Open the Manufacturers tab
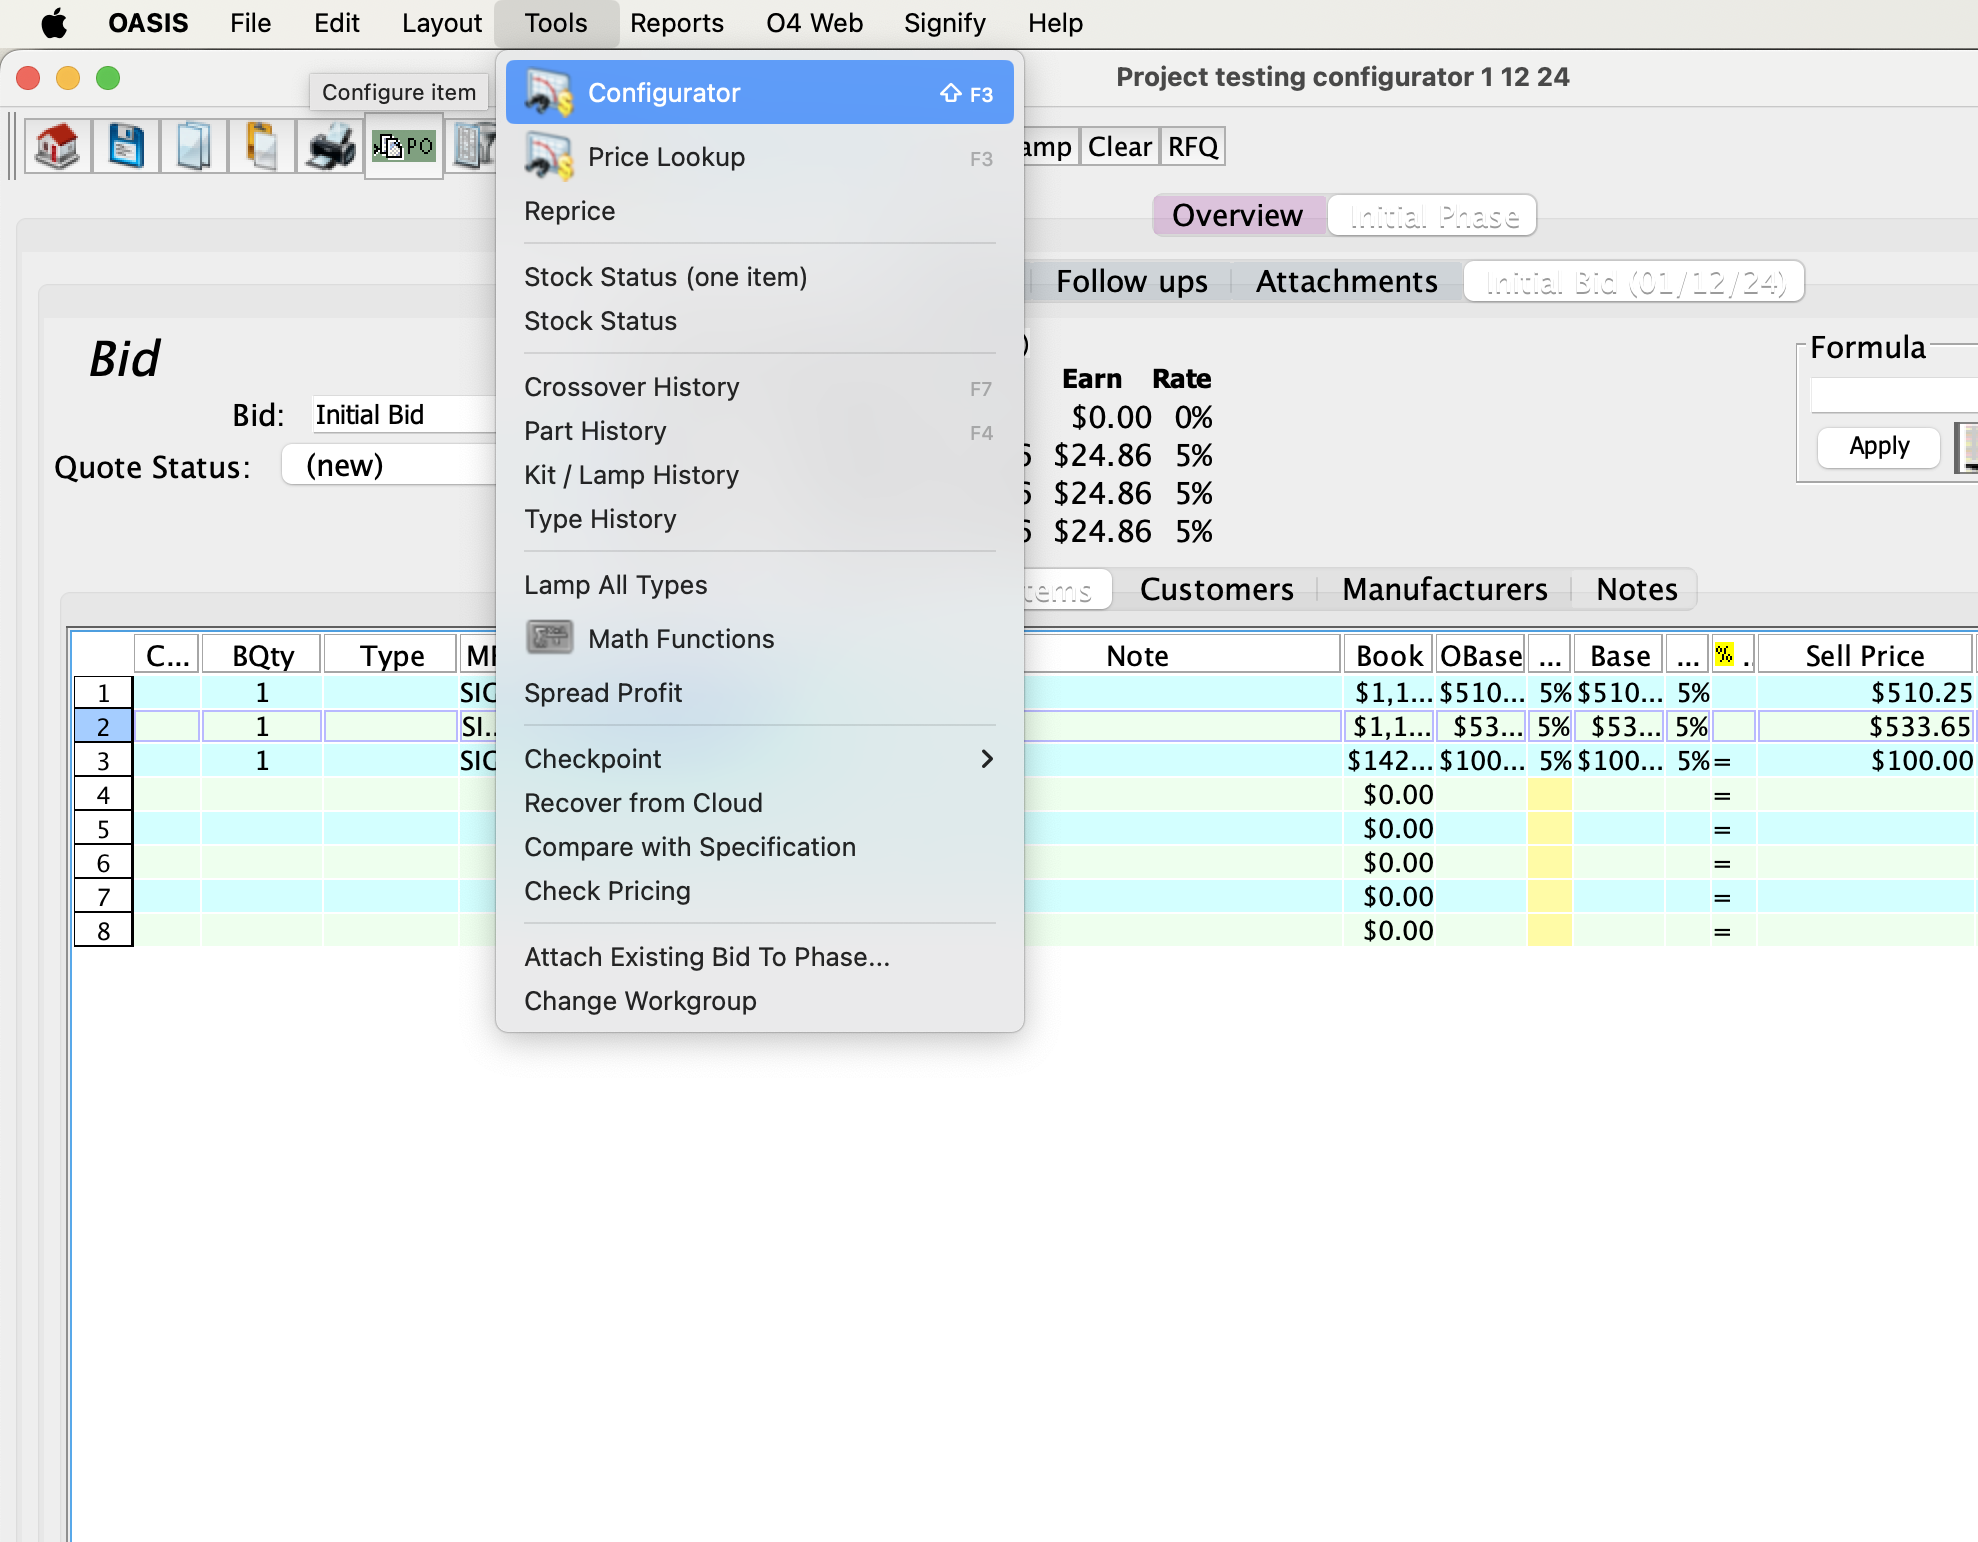1978x1542 pixels. coord(1444,589)
